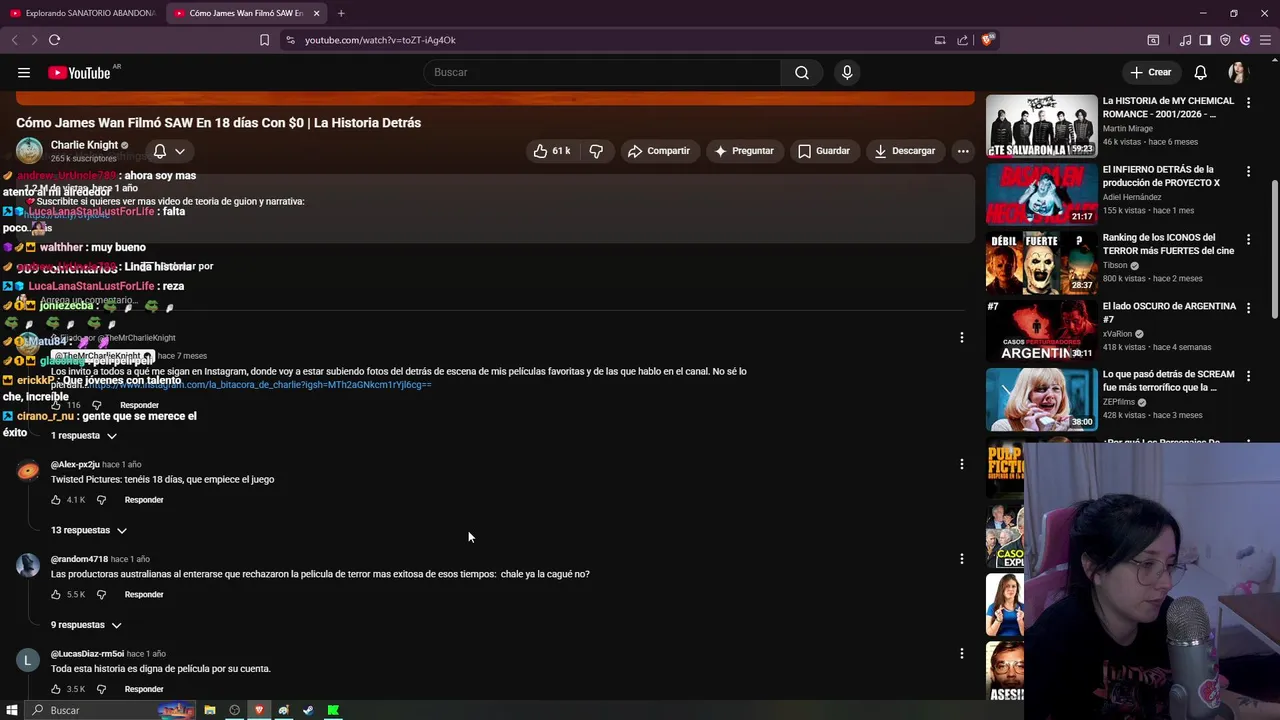
Task: Open options for MY CHEMICAL ROMANCE video
Action: tap(1248, 102)
